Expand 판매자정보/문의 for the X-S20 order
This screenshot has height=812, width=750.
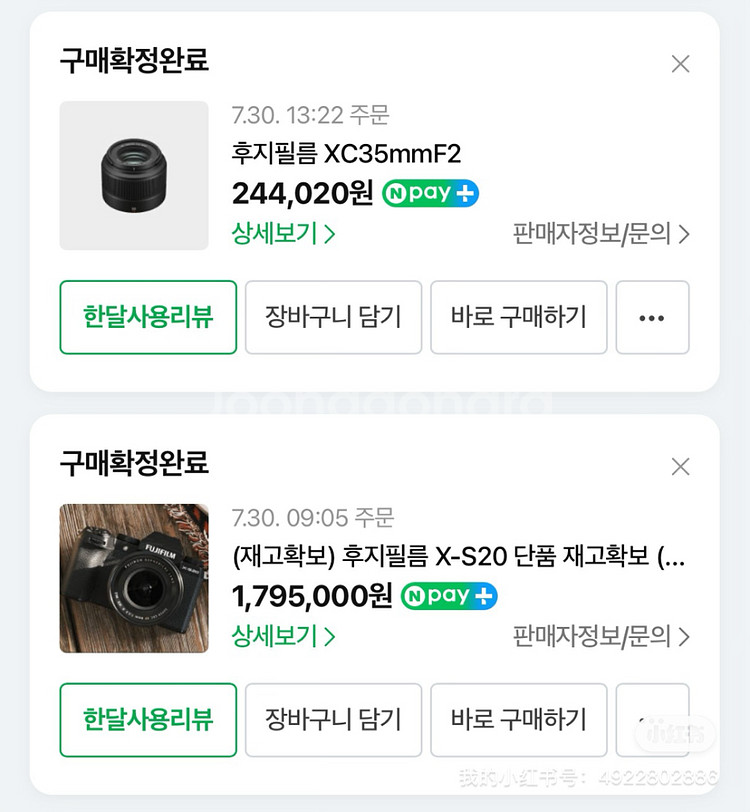601,636
